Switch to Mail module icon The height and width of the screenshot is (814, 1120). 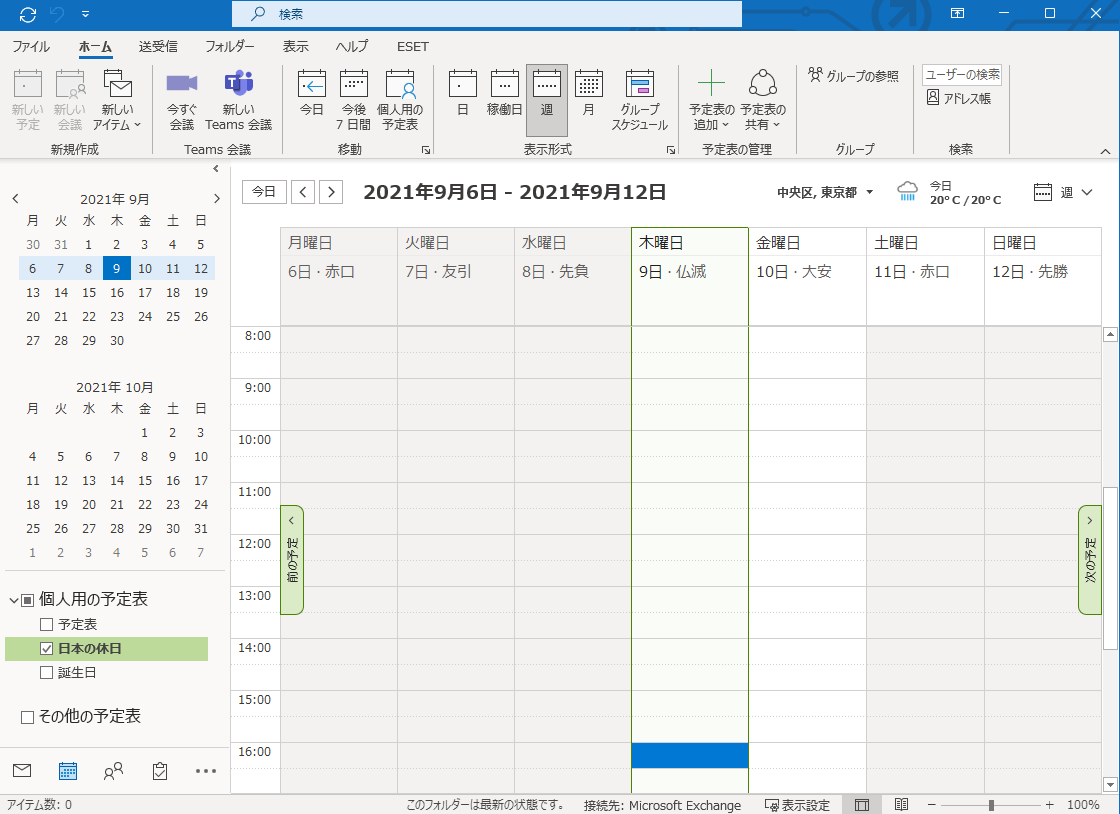[x=22, y=770]
